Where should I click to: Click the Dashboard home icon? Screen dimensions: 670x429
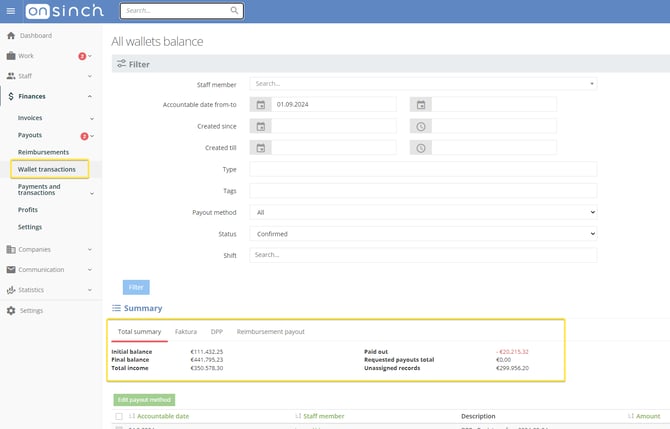click(11, 36)
